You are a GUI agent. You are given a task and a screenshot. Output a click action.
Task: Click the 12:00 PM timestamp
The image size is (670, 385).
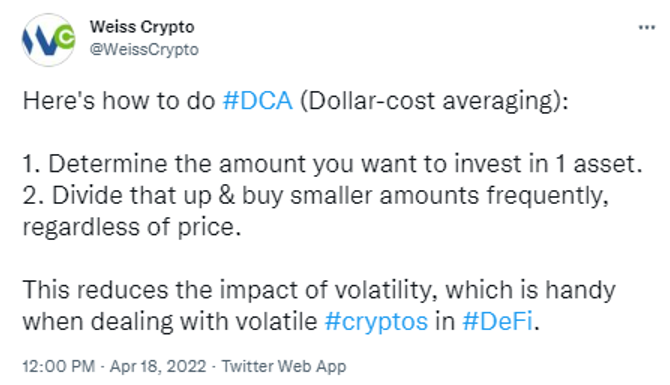[x=59, y=366]
